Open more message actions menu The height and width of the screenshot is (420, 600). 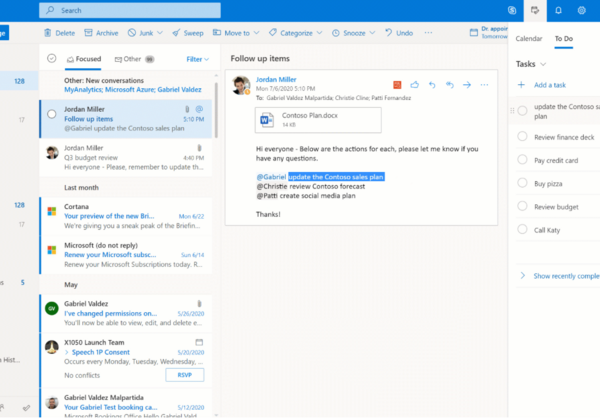(484, 85)
